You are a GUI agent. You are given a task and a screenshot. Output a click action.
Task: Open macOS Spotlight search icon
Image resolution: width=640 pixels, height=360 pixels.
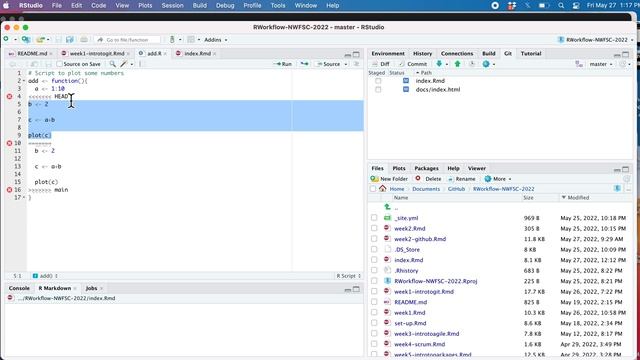click(x=561, y=5)
